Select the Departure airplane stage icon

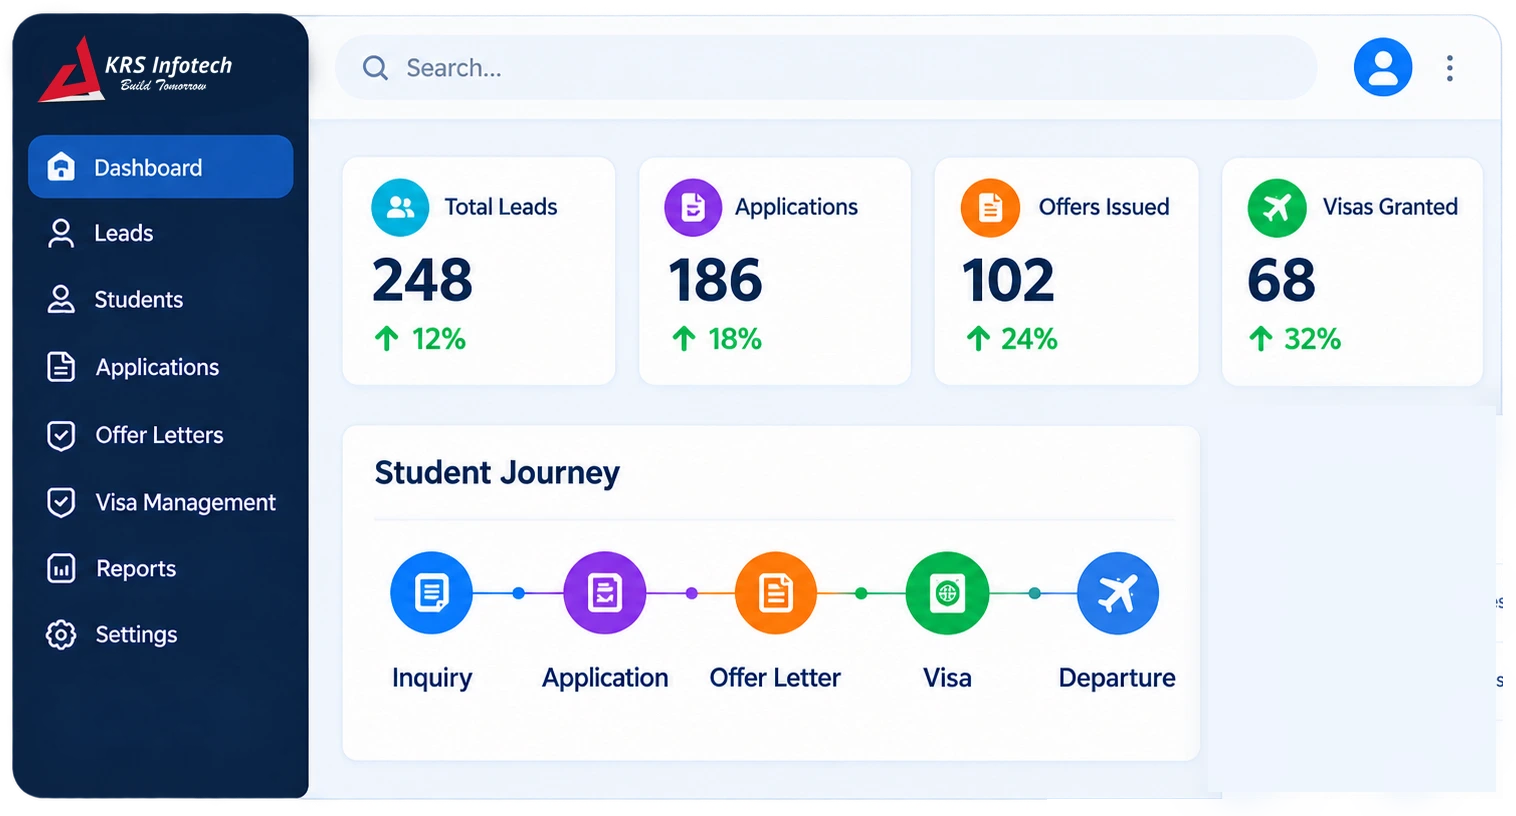[x=1118, y=593]
